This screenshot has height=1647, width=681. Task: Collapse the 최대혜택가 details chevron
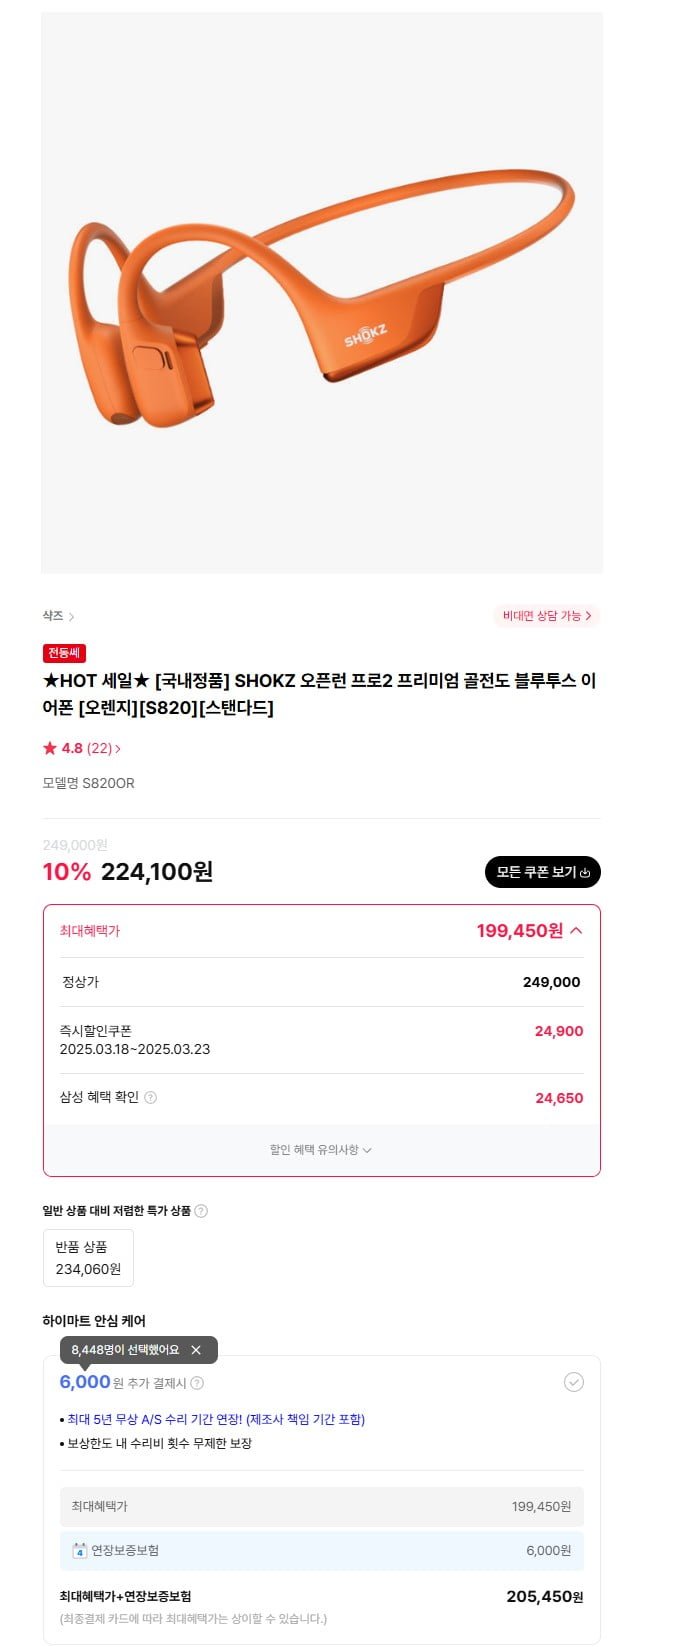coord(576,931)
